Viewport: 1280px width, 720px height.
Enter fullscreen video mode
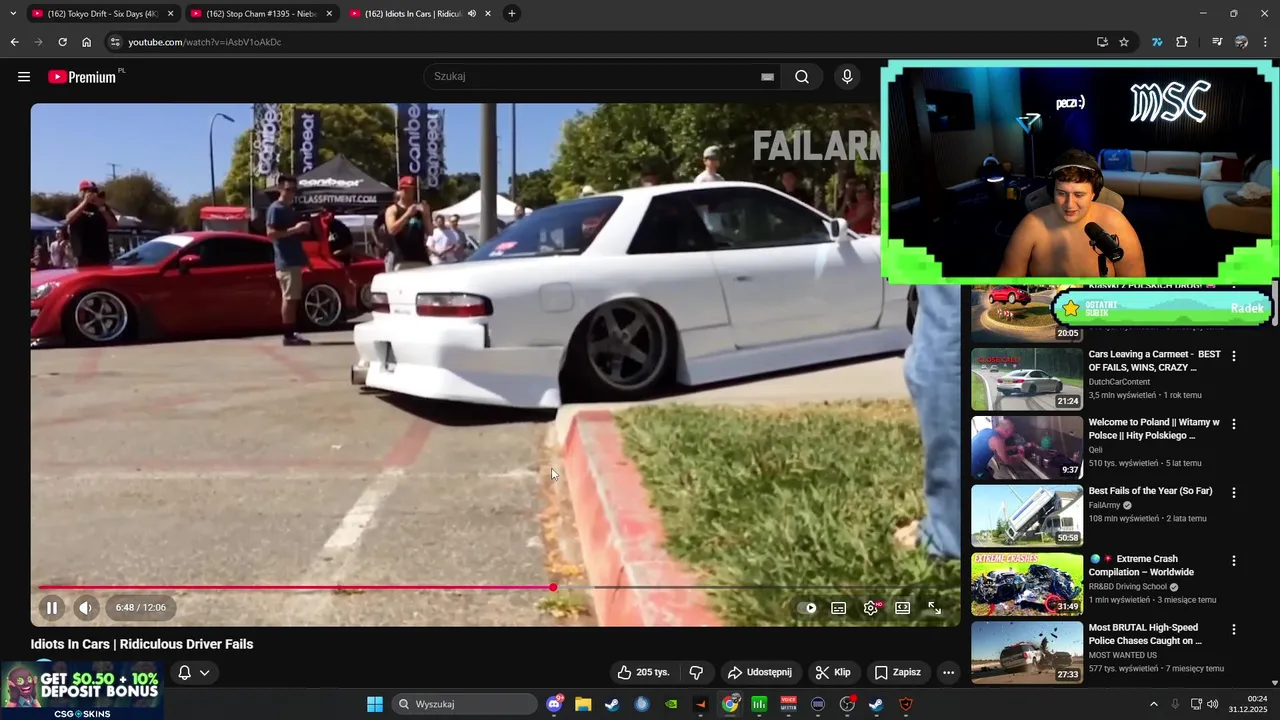934,608
